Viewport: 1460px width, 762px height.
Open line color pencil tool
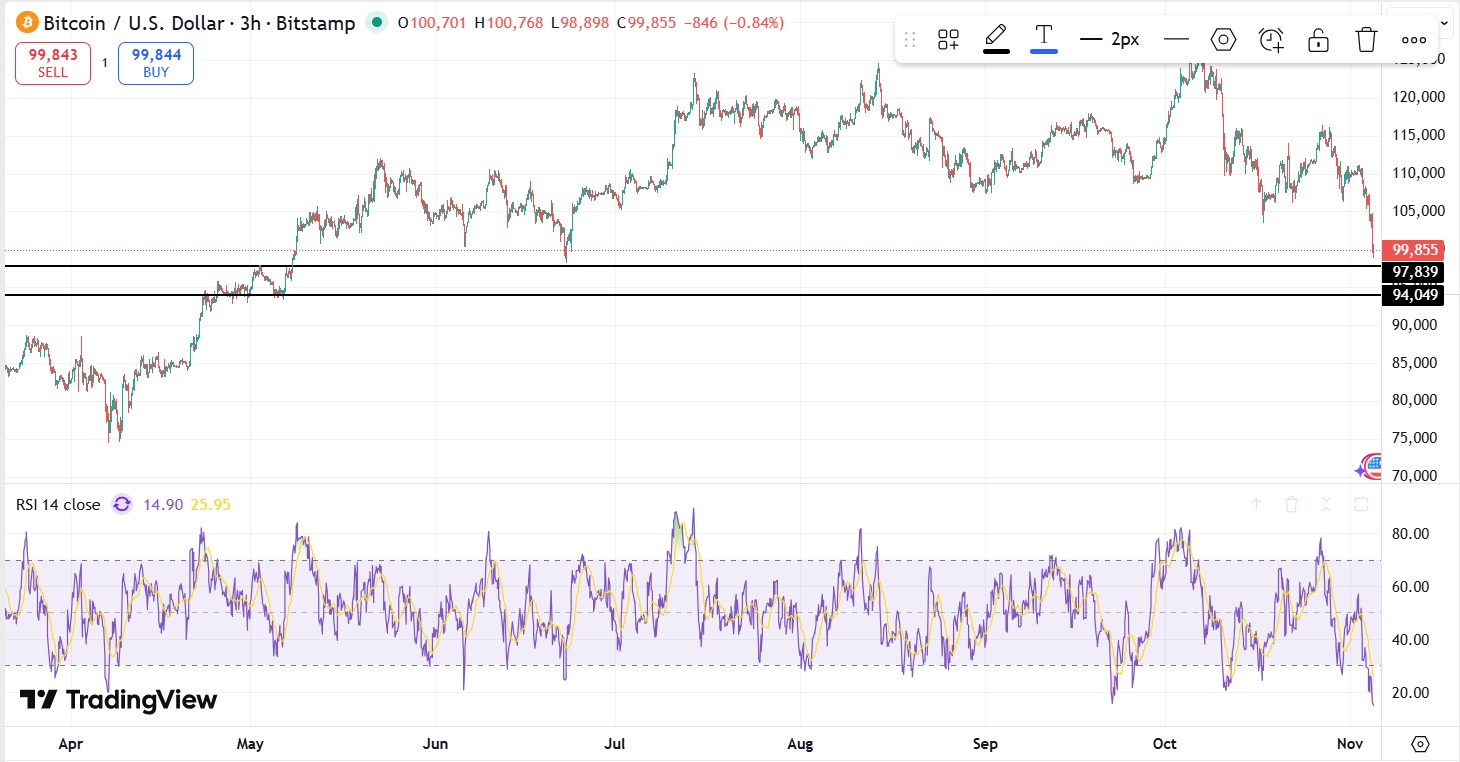pyautogui.click(x=995, y=39)
